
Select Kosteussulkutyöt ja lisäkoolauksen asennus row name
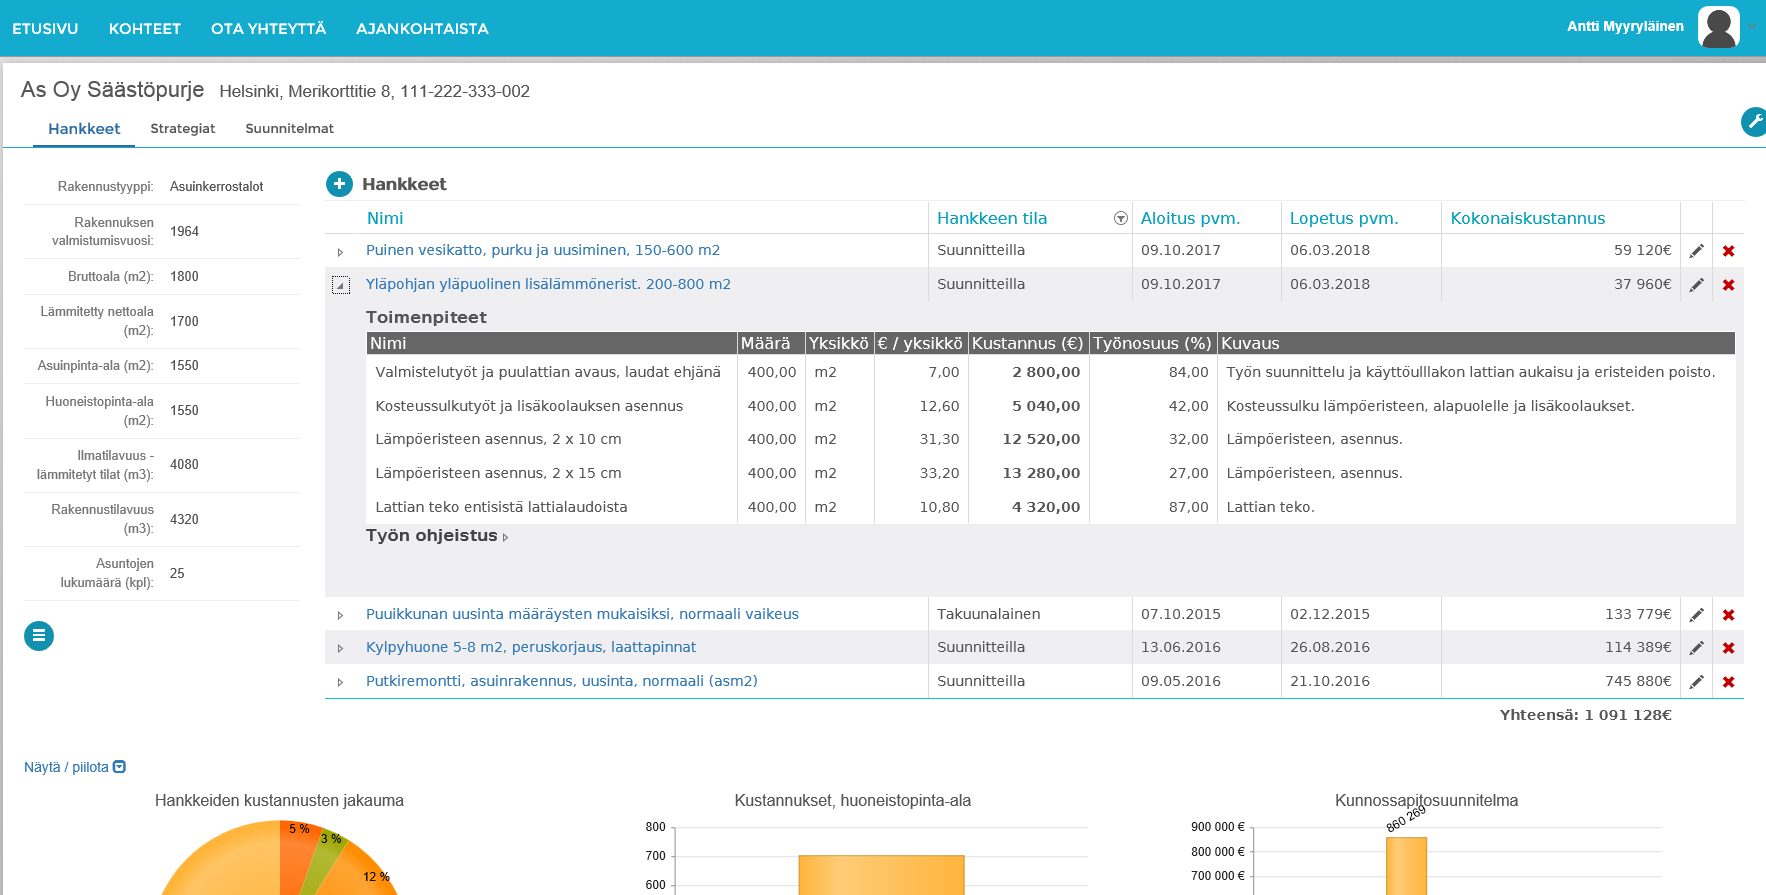coord(529,406)
